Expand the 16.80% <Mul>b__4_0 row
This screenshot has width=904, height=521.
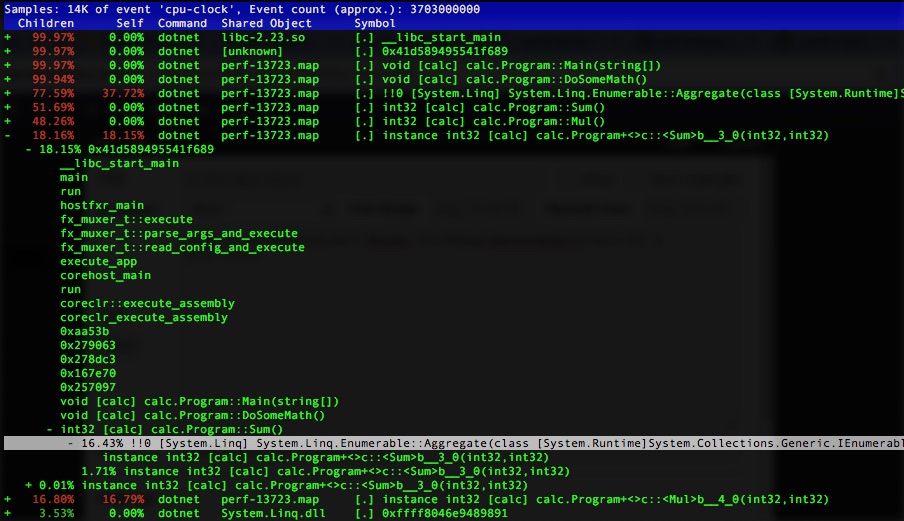7,499
